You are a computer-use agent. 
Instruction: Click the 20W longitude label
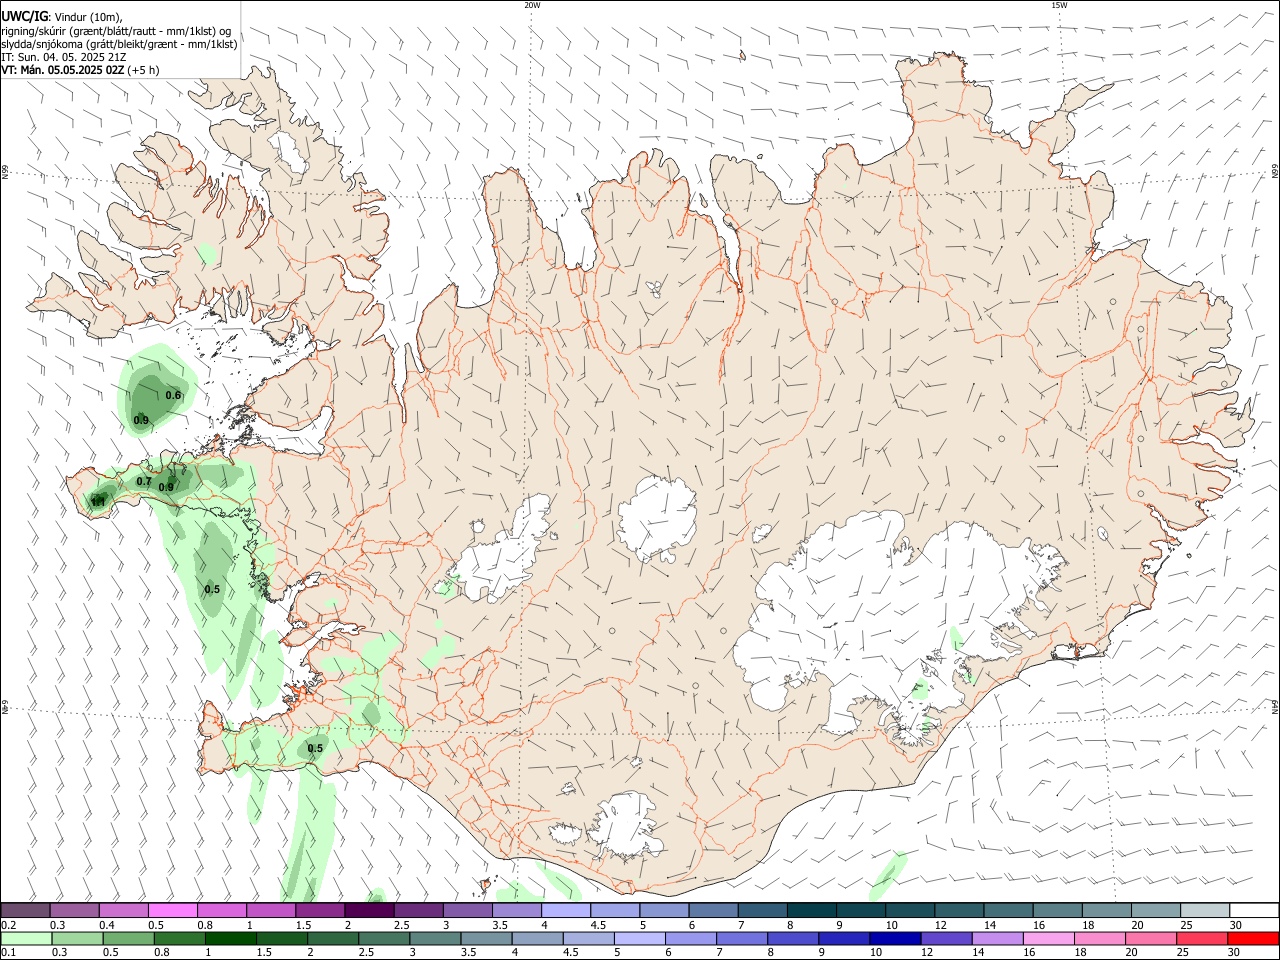tap(532, 5)
